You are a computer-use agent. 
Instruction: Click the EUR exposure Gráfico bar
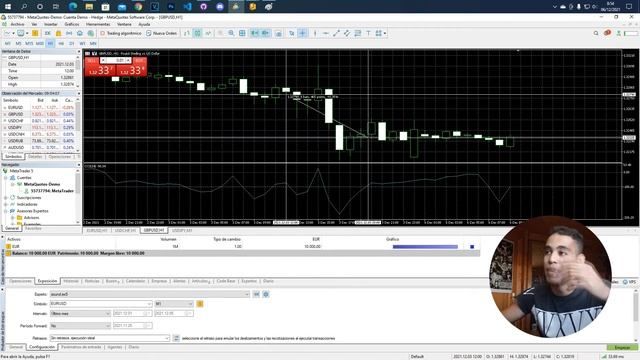pos(425,247)
